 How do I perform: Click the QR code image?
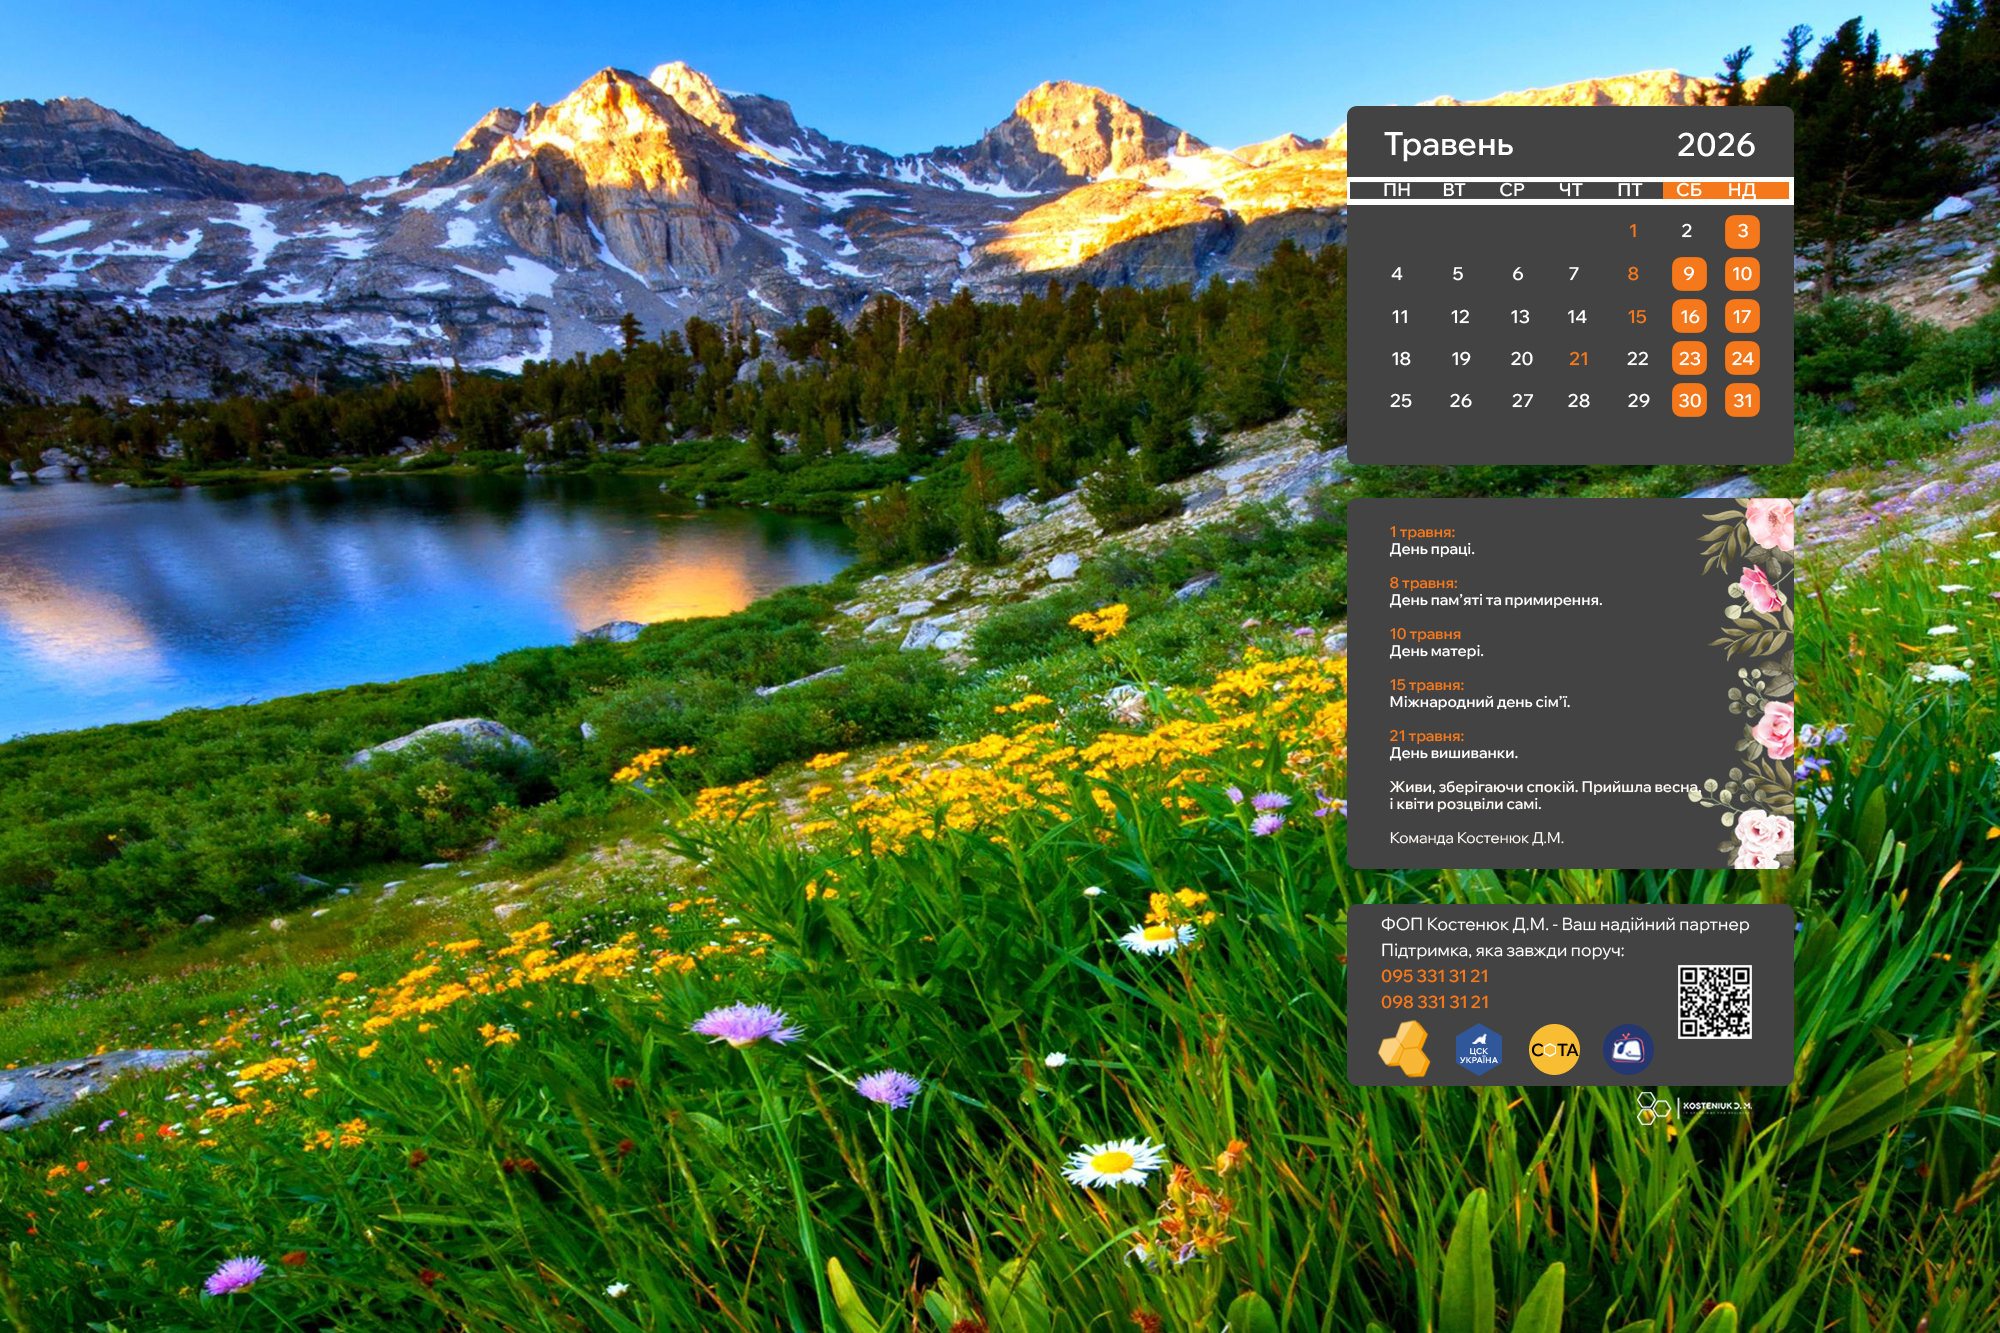click(x=1714, y=1002)
